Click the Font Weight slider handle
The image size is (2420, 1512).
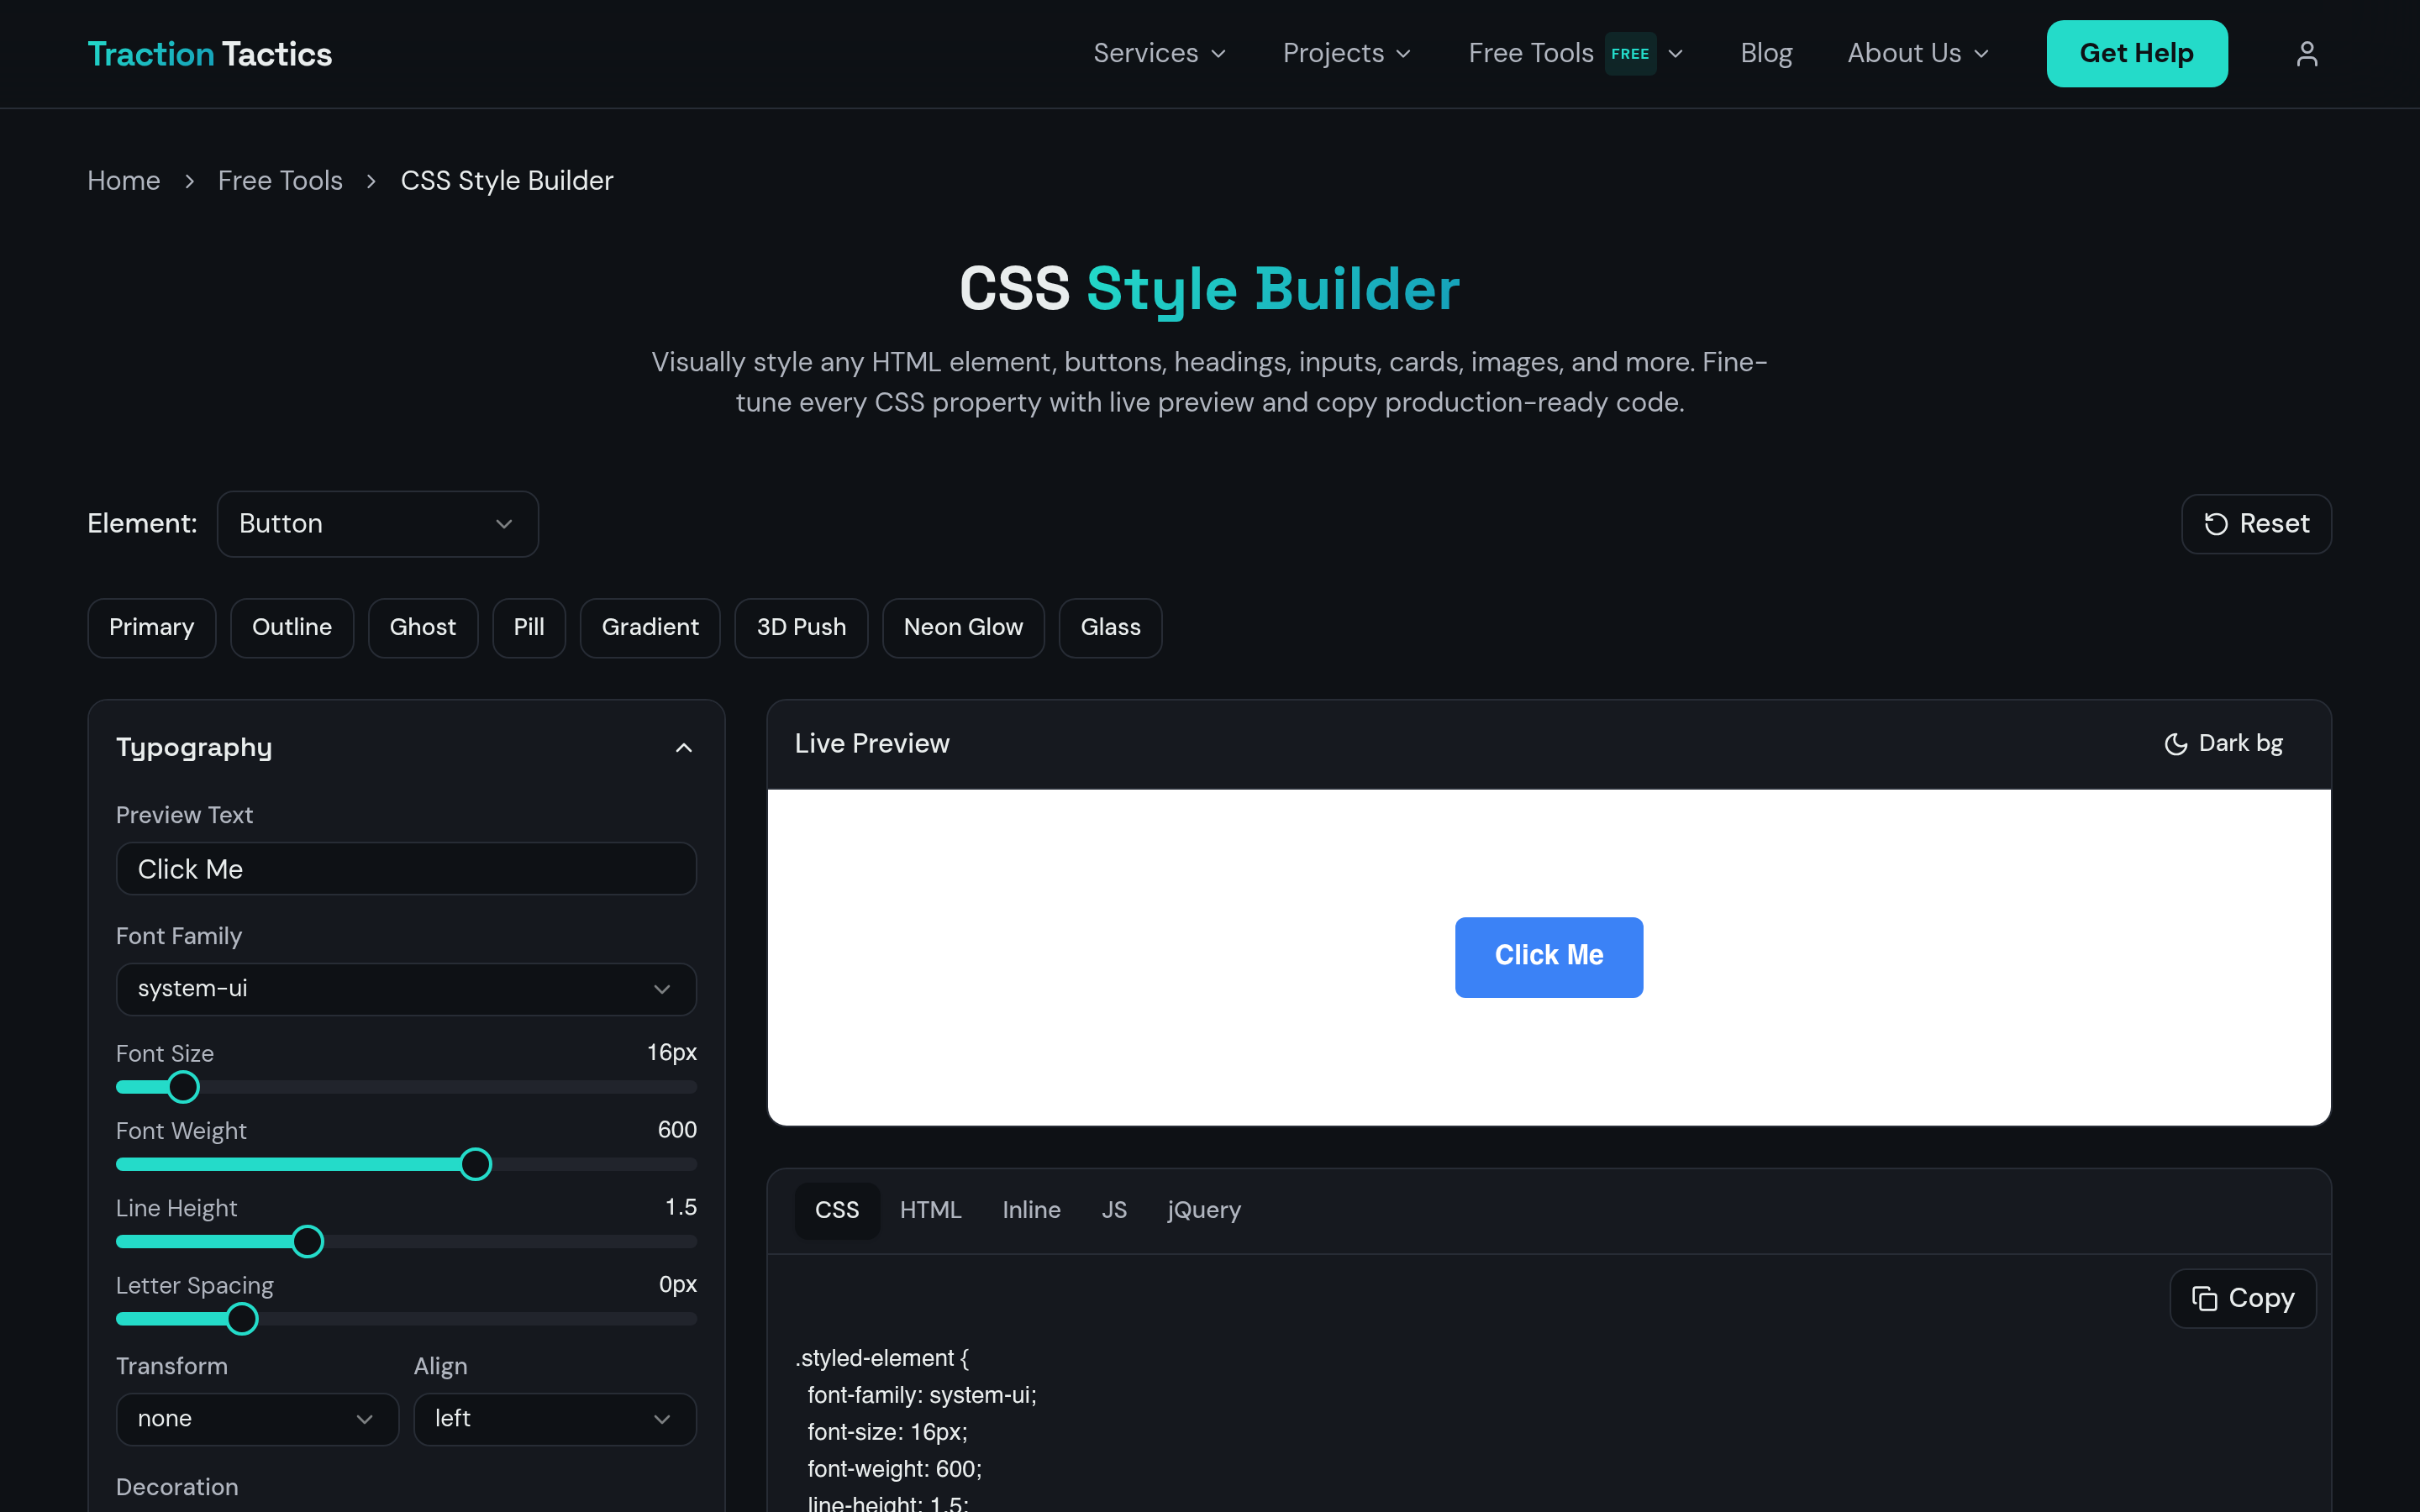tap(476, 1164)
